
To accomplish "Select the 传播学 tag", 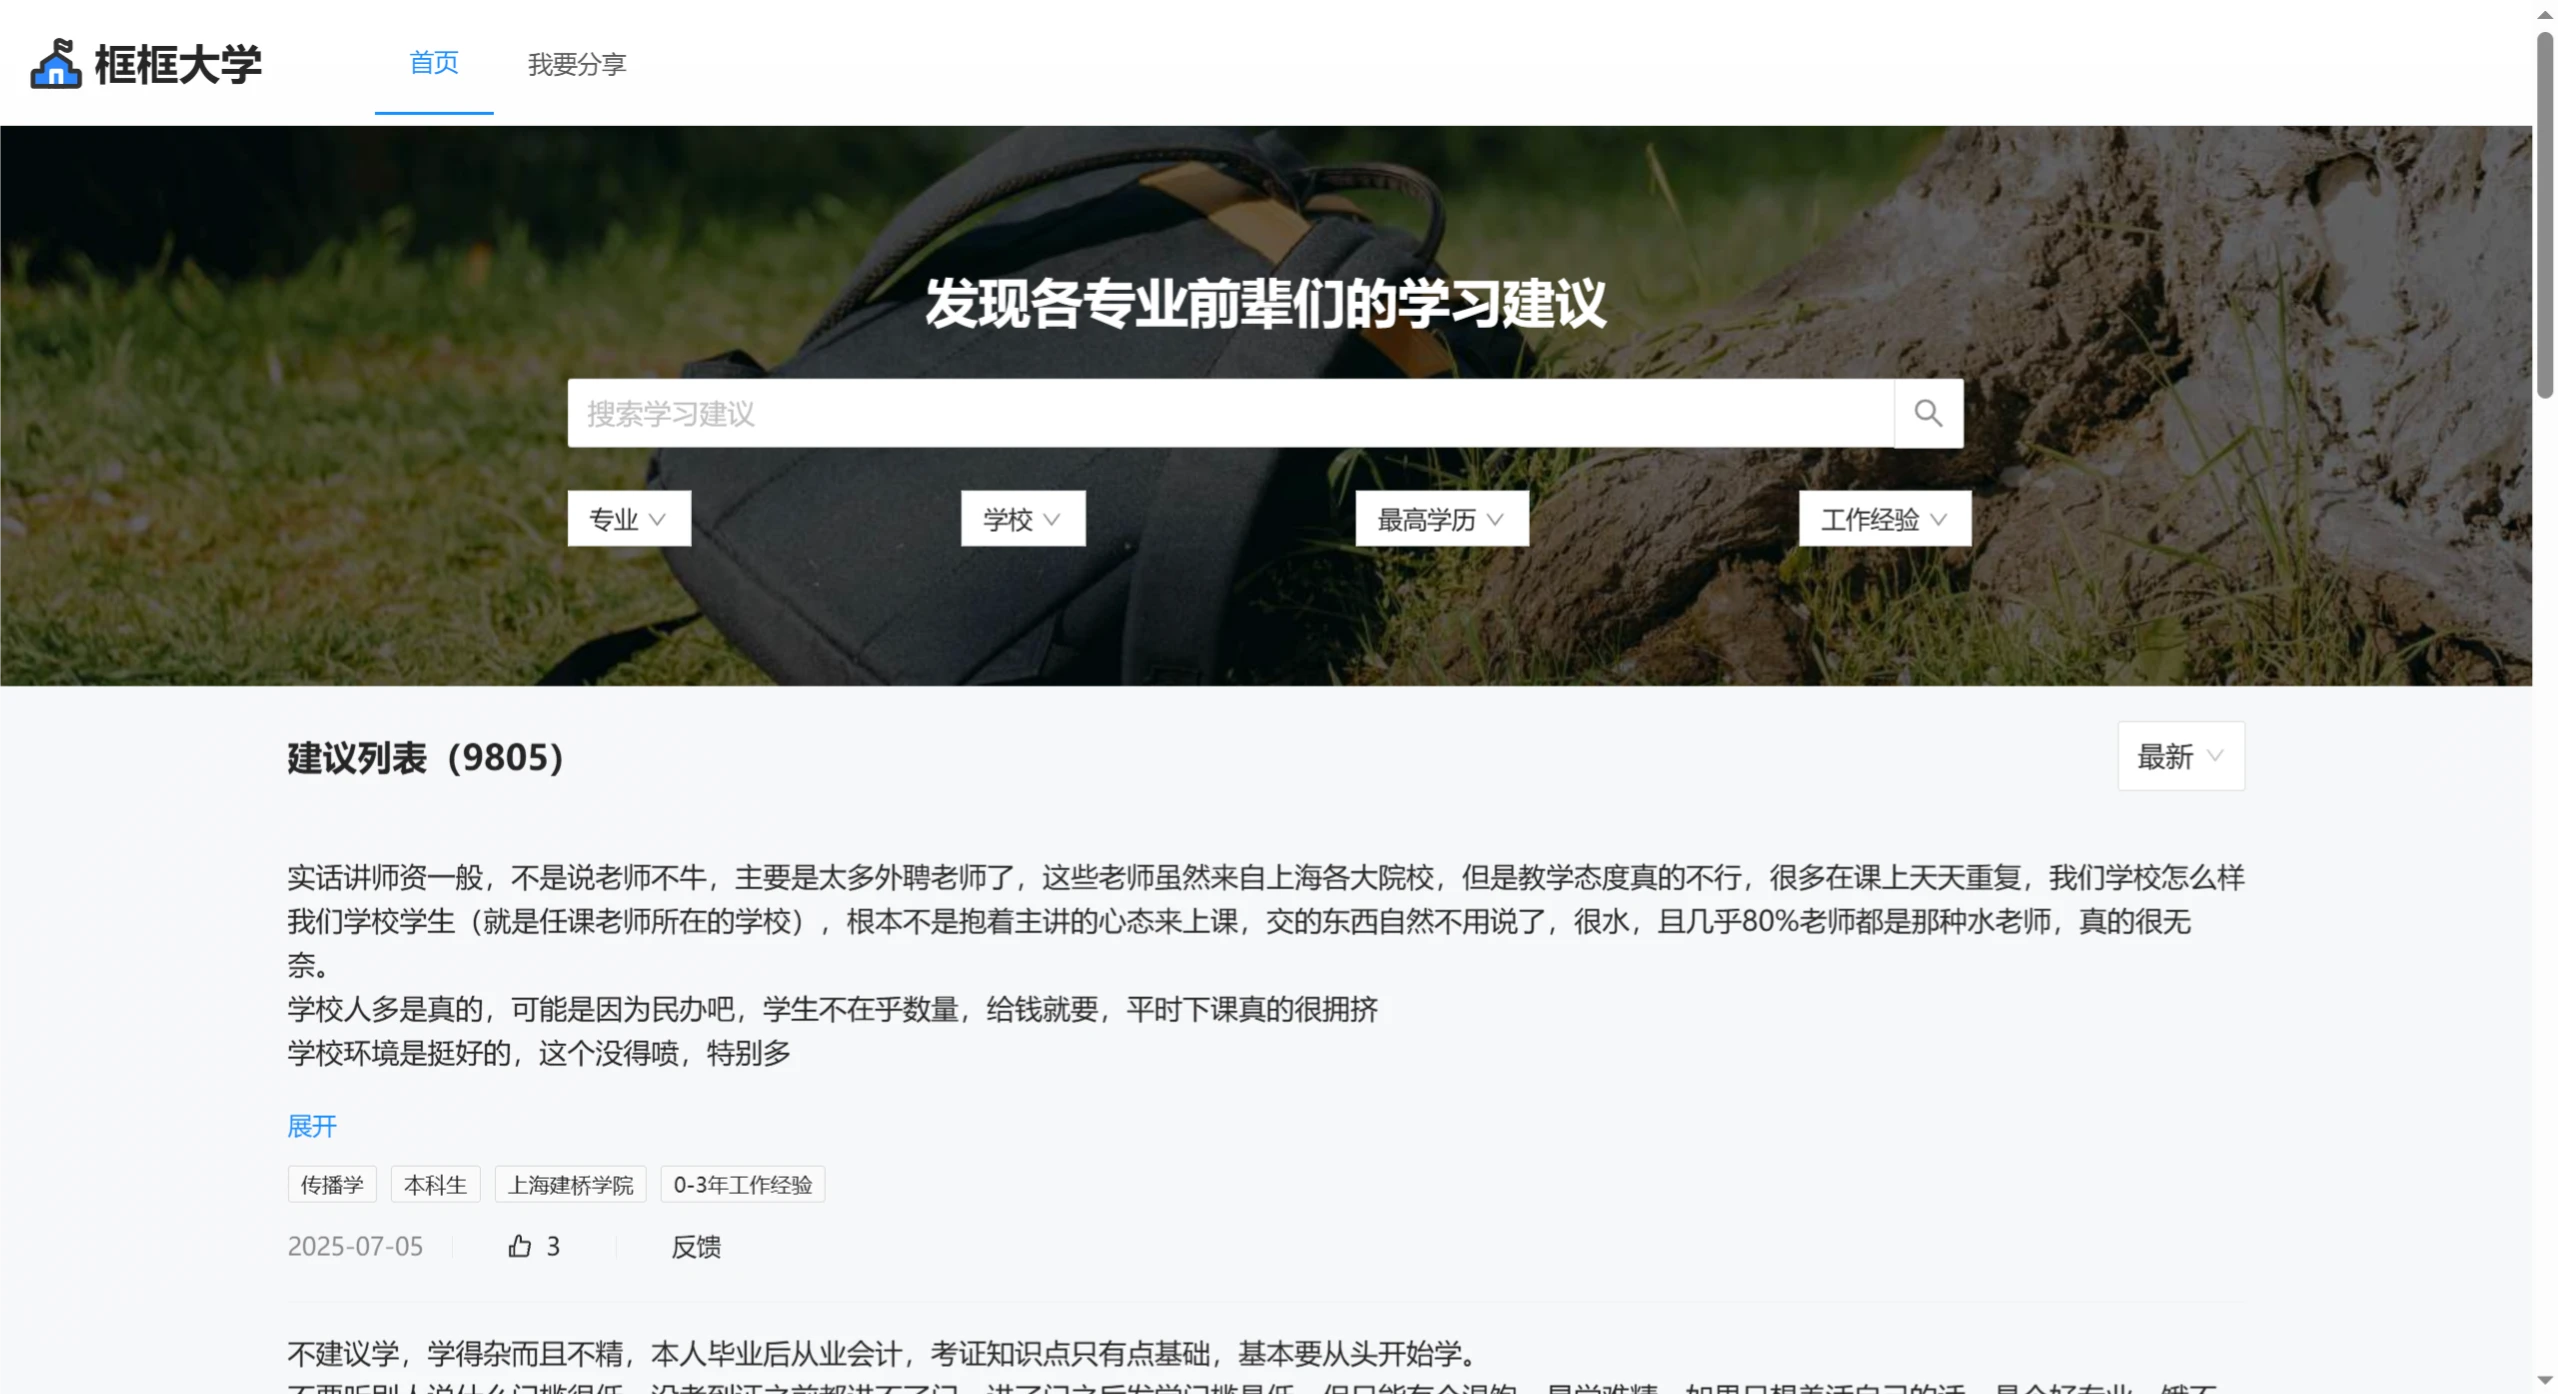I will (331, 1184).
